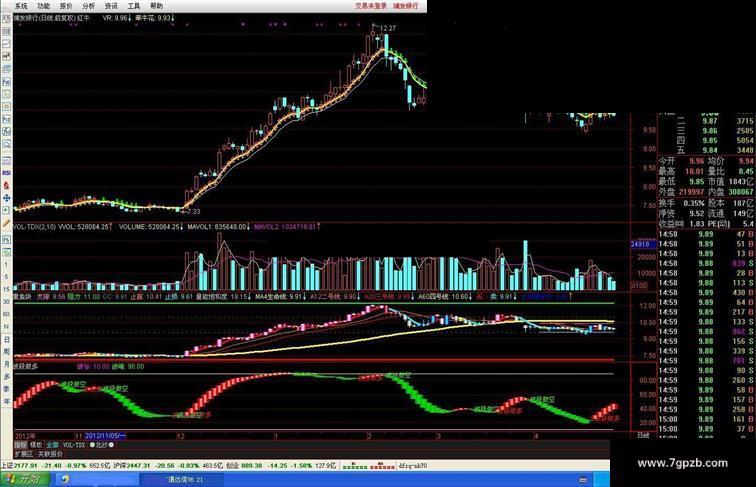Image resolution: width=756 pixels, height=487 pixels.
Task: Select the VOL-TDX tab at bottom
Action: tap(73, 445)
